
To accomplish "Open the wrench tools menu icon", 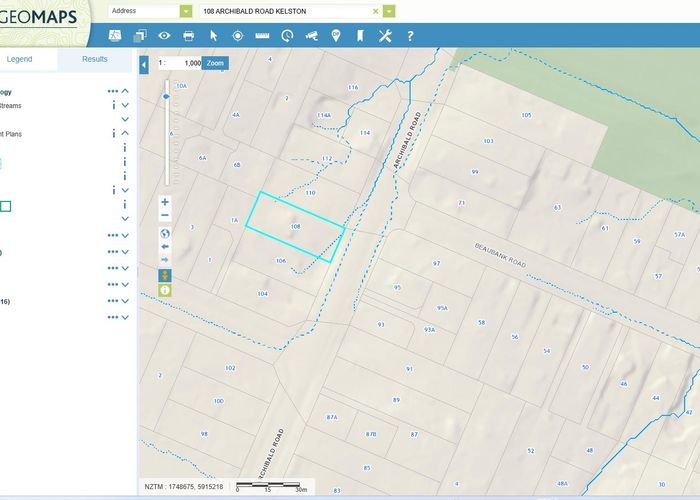I will coord(385,36).
